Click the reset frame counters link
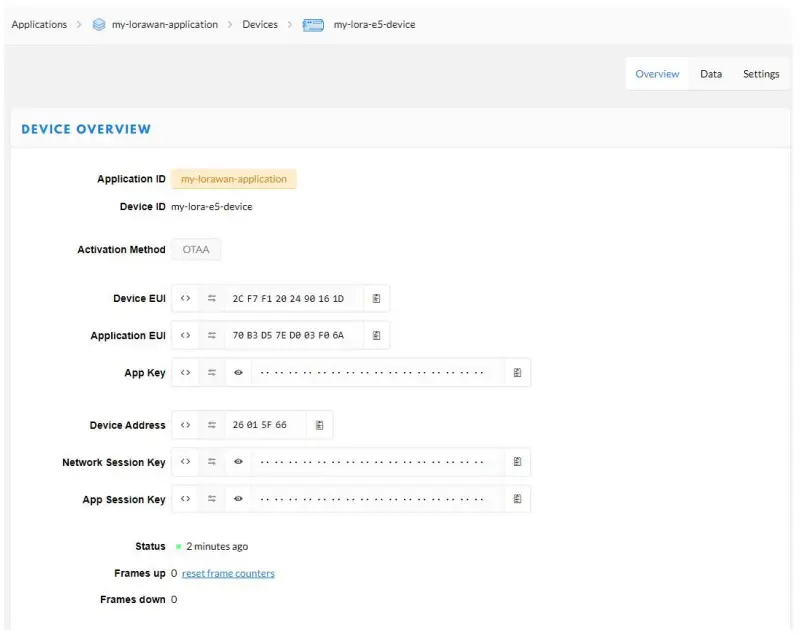 click(228, 573)
